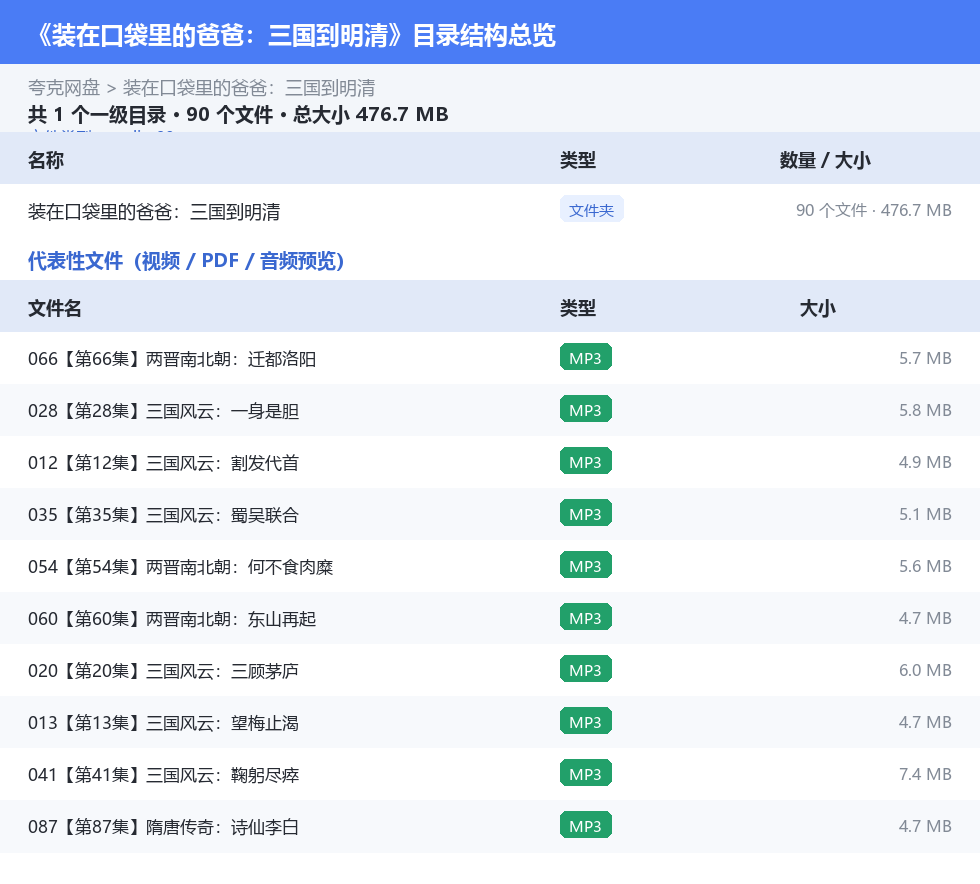
Task: Click MP3 badge for 一身是胆
Action: 586,409
